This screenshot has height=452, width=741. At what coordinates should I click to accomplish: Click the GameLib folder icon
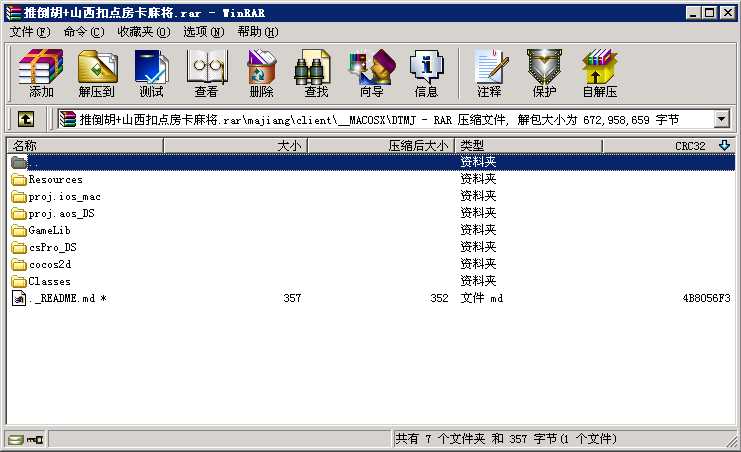coord(19,231)
